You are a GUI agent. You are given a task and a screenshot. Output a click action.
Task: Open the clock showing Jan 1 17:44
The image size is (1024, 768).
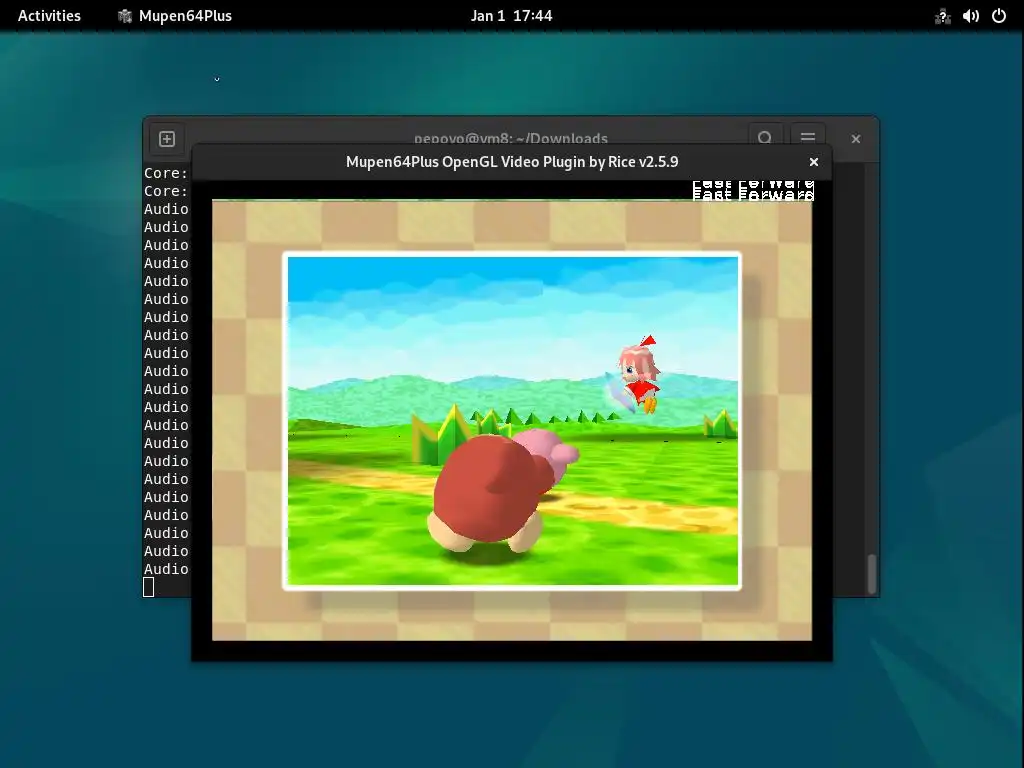pyautogui.click(x=511, y=16)
